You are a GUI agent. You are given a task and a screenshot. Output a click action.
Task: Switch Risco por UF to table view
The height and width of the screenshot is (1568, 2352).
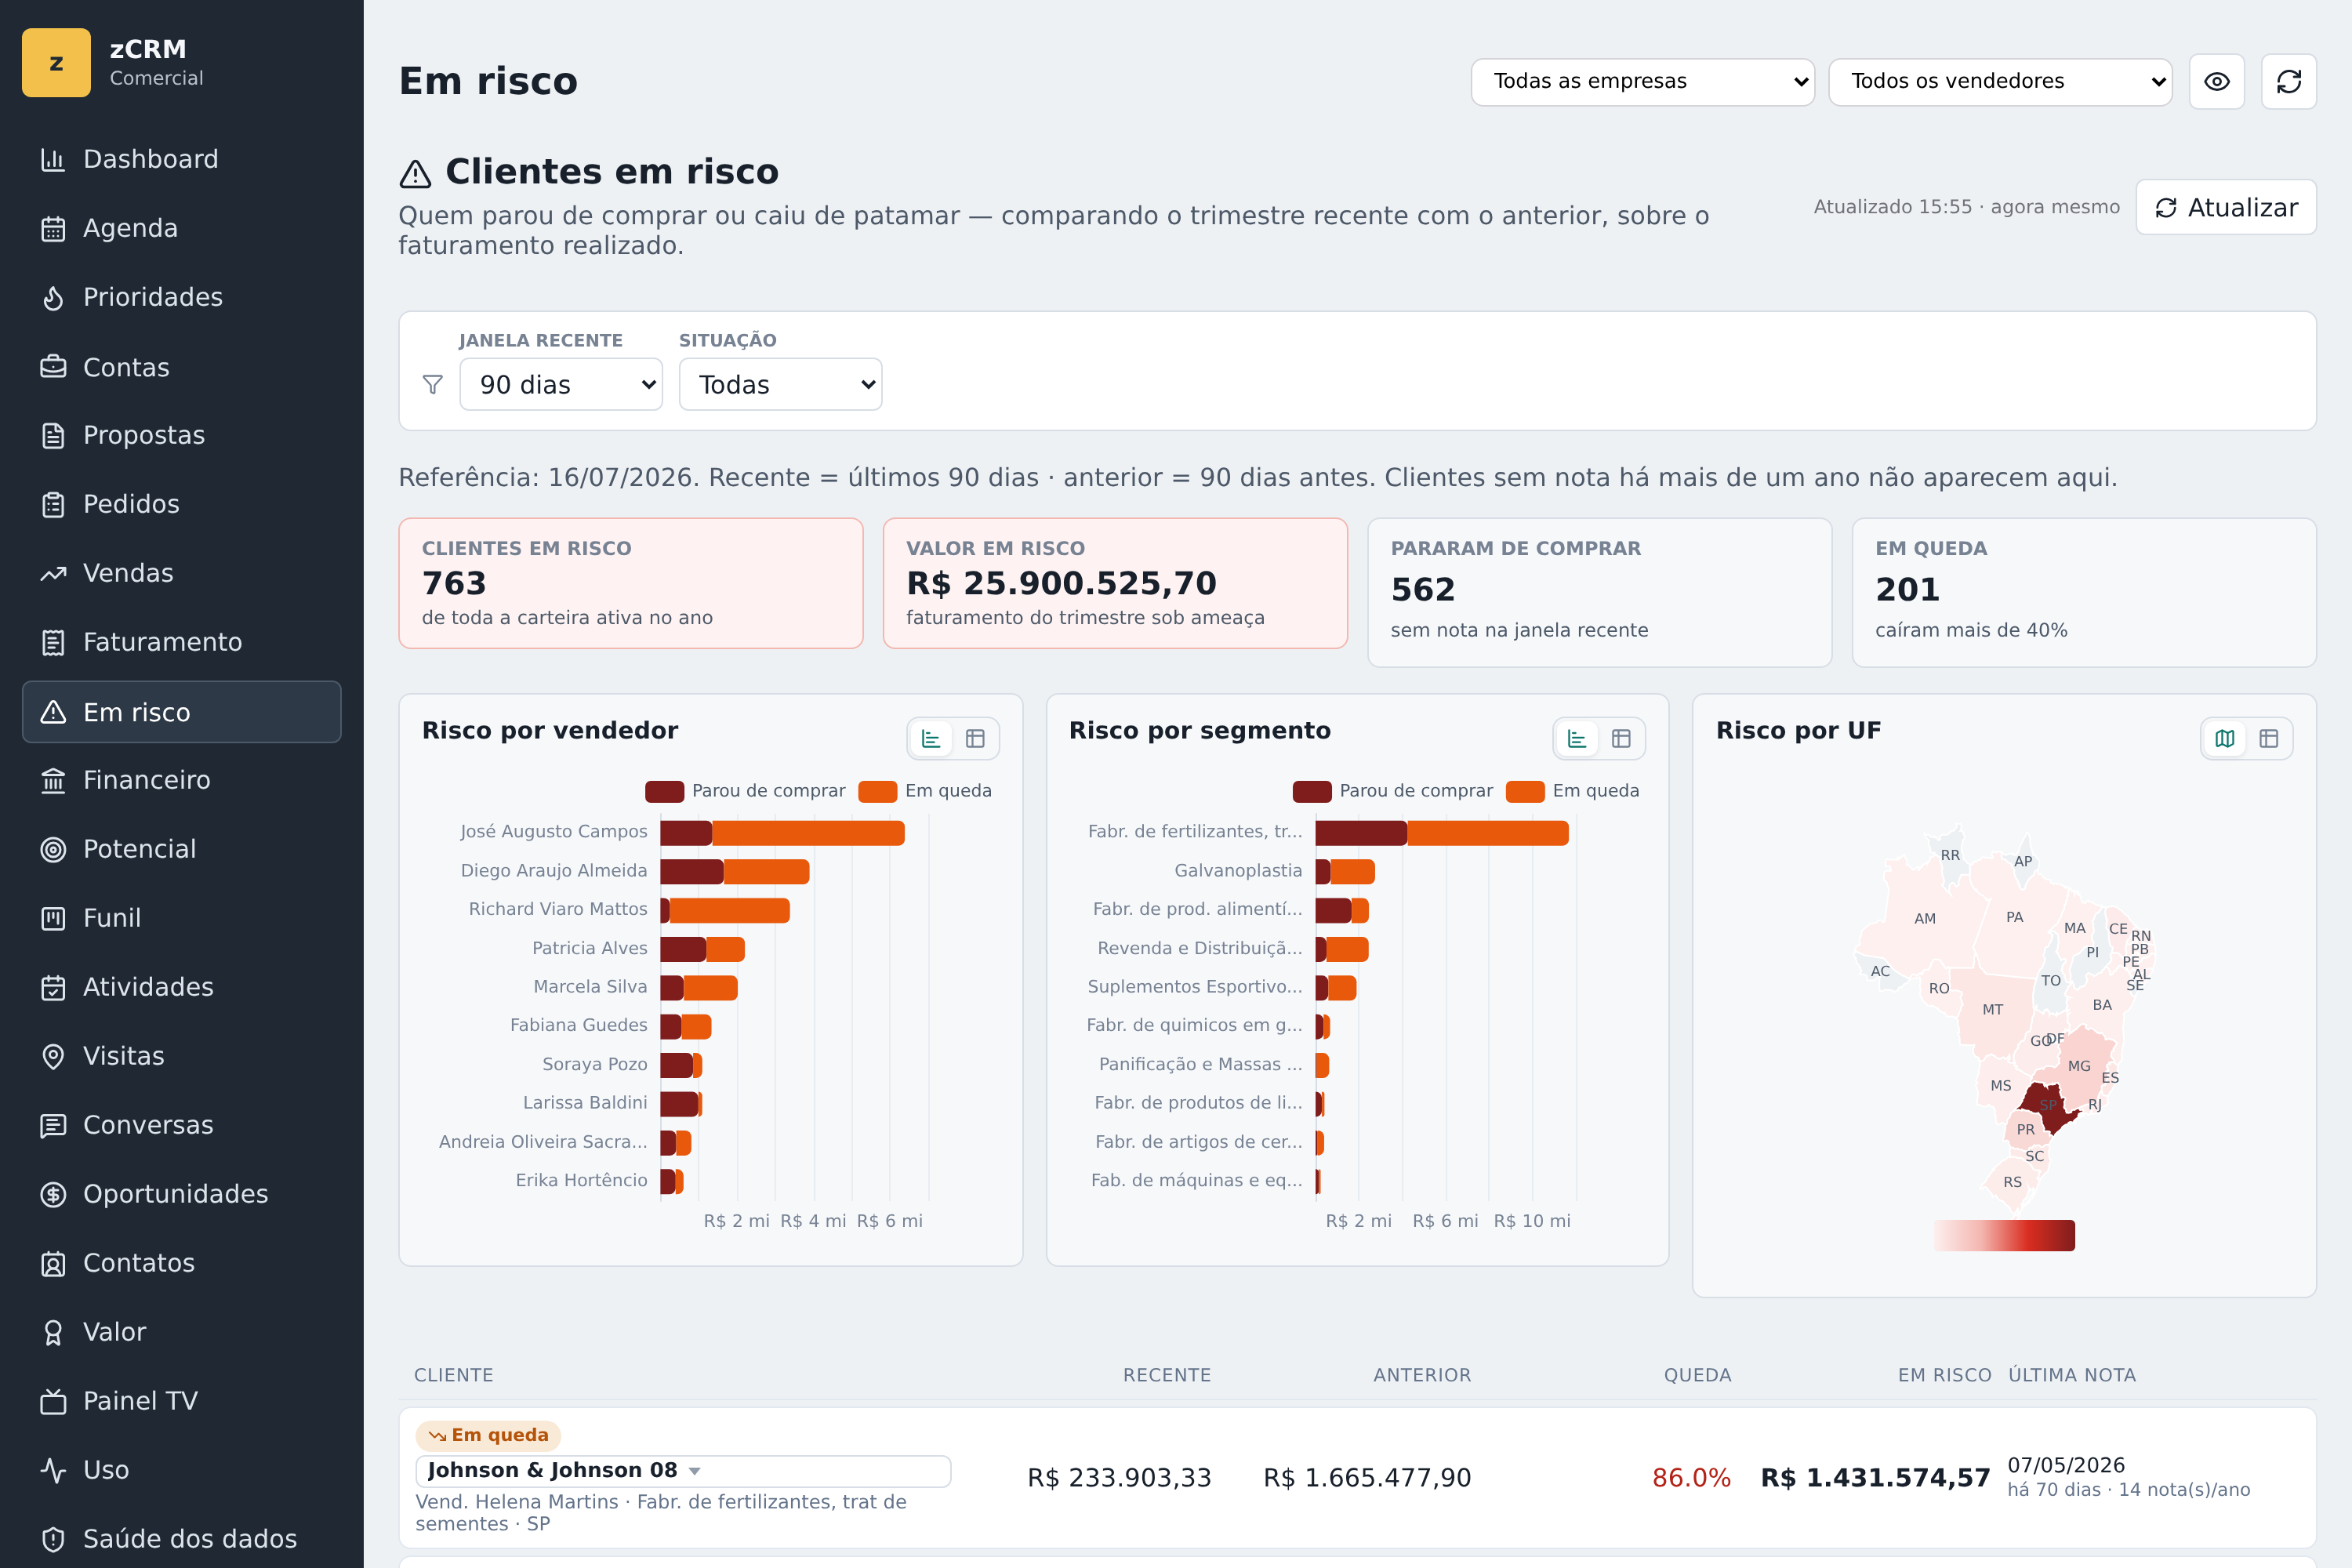pyautogui.click(x=2269, y=739)
